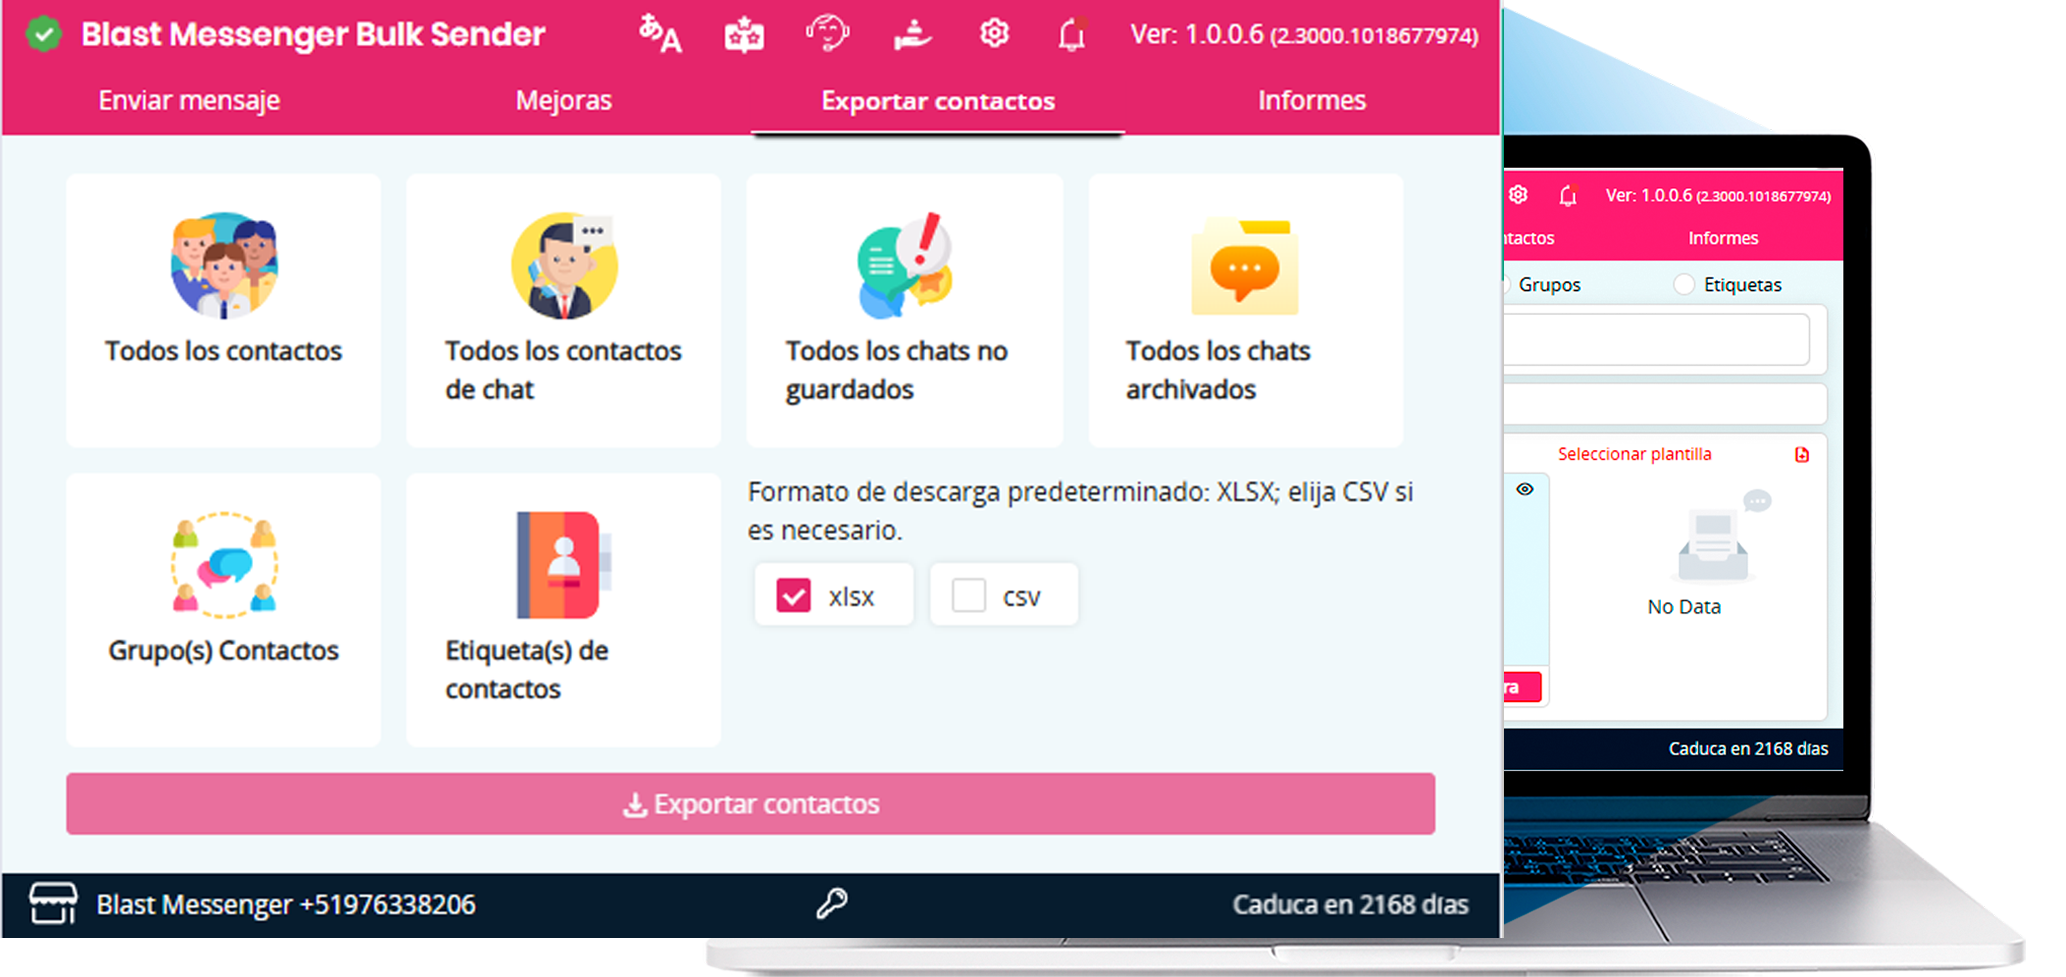Click the green shield logo beside the app title

pyautogui.click(x=44, y=35)
